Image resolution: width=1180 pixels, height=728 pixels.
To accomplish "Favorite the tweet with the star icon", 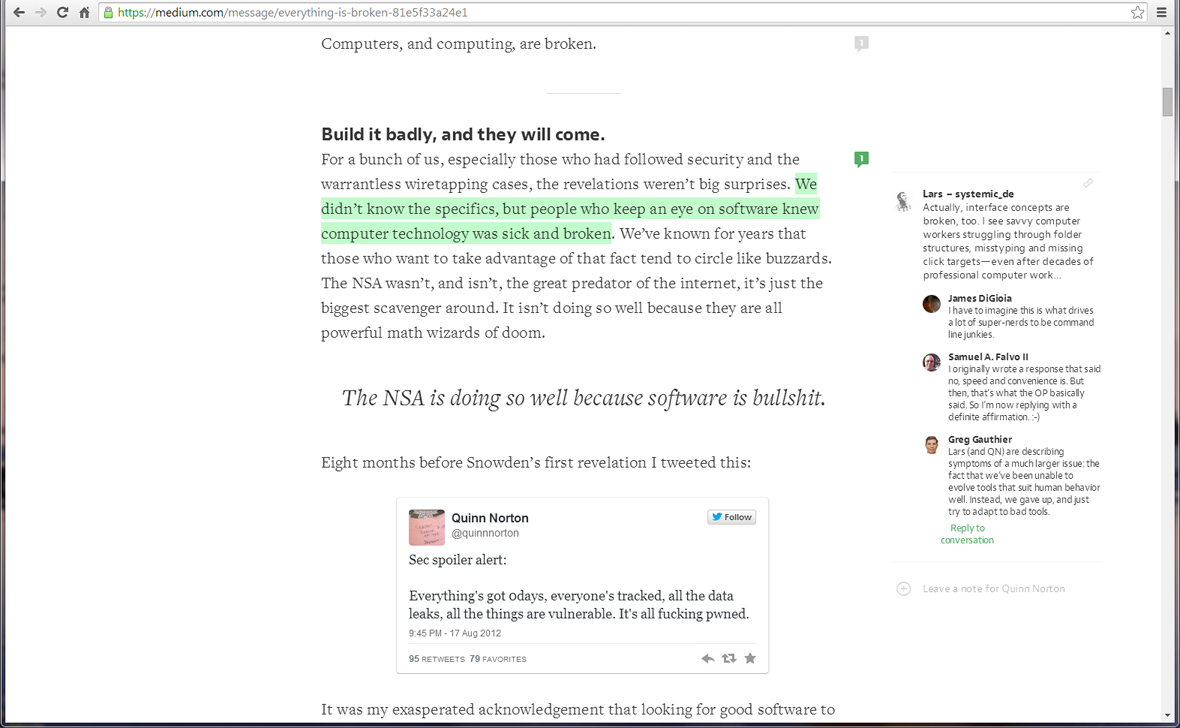I will tap(750, 658).
